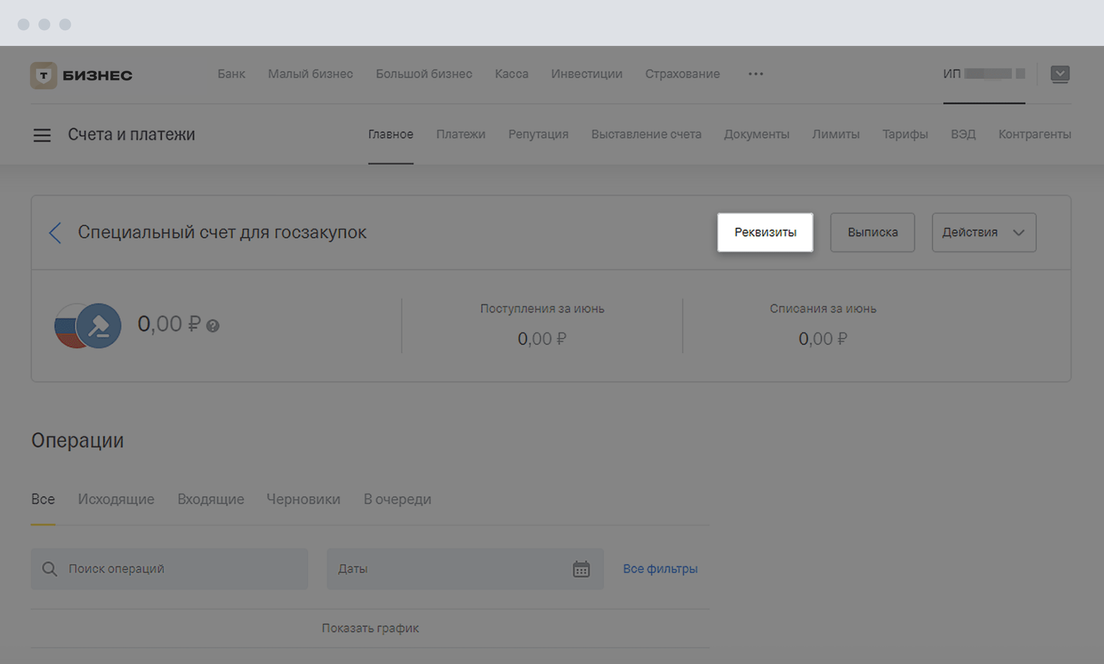Click the Поиск операций search field
The image size is (1104, 664).
pyautogui.click(x=170, y=569)
